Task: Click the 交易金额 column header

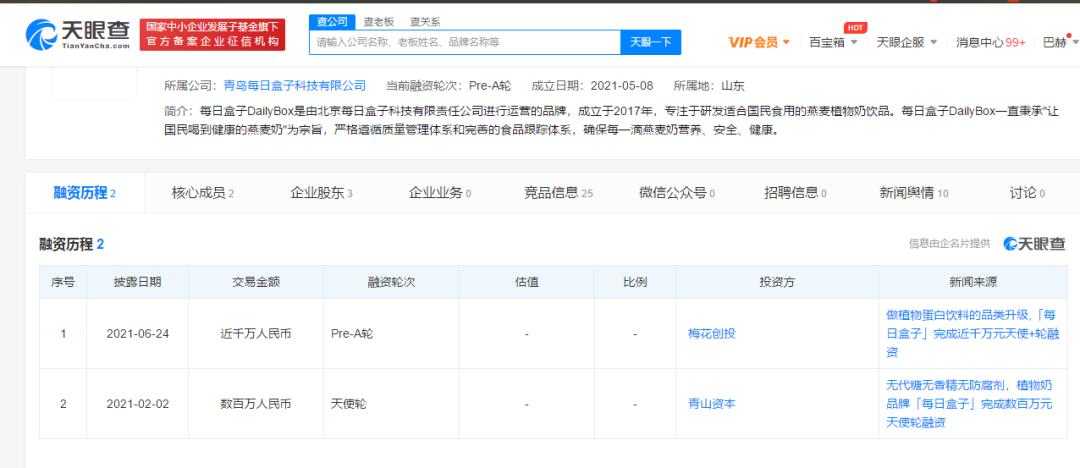Action: [256, 282]
